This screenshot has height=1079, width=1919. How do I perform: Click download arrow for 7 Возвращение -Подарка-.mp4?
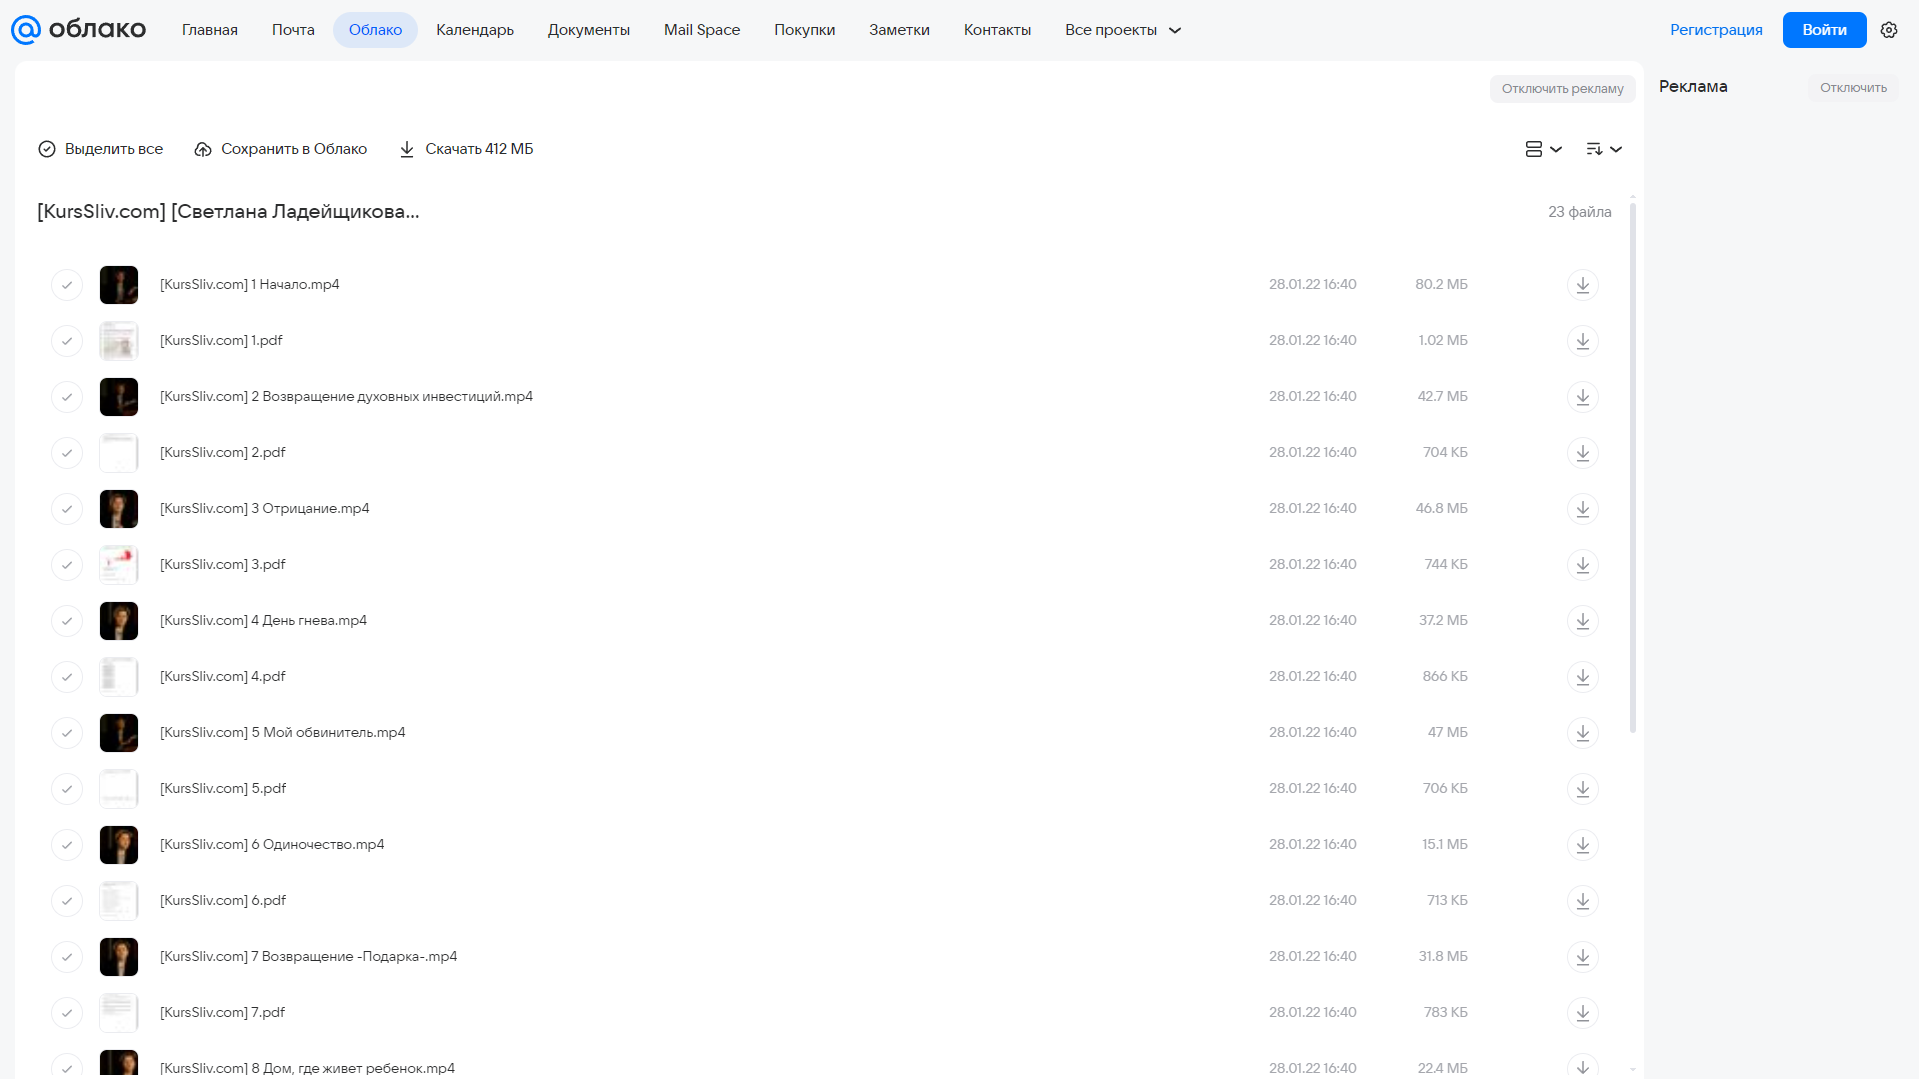[1582, 957]
